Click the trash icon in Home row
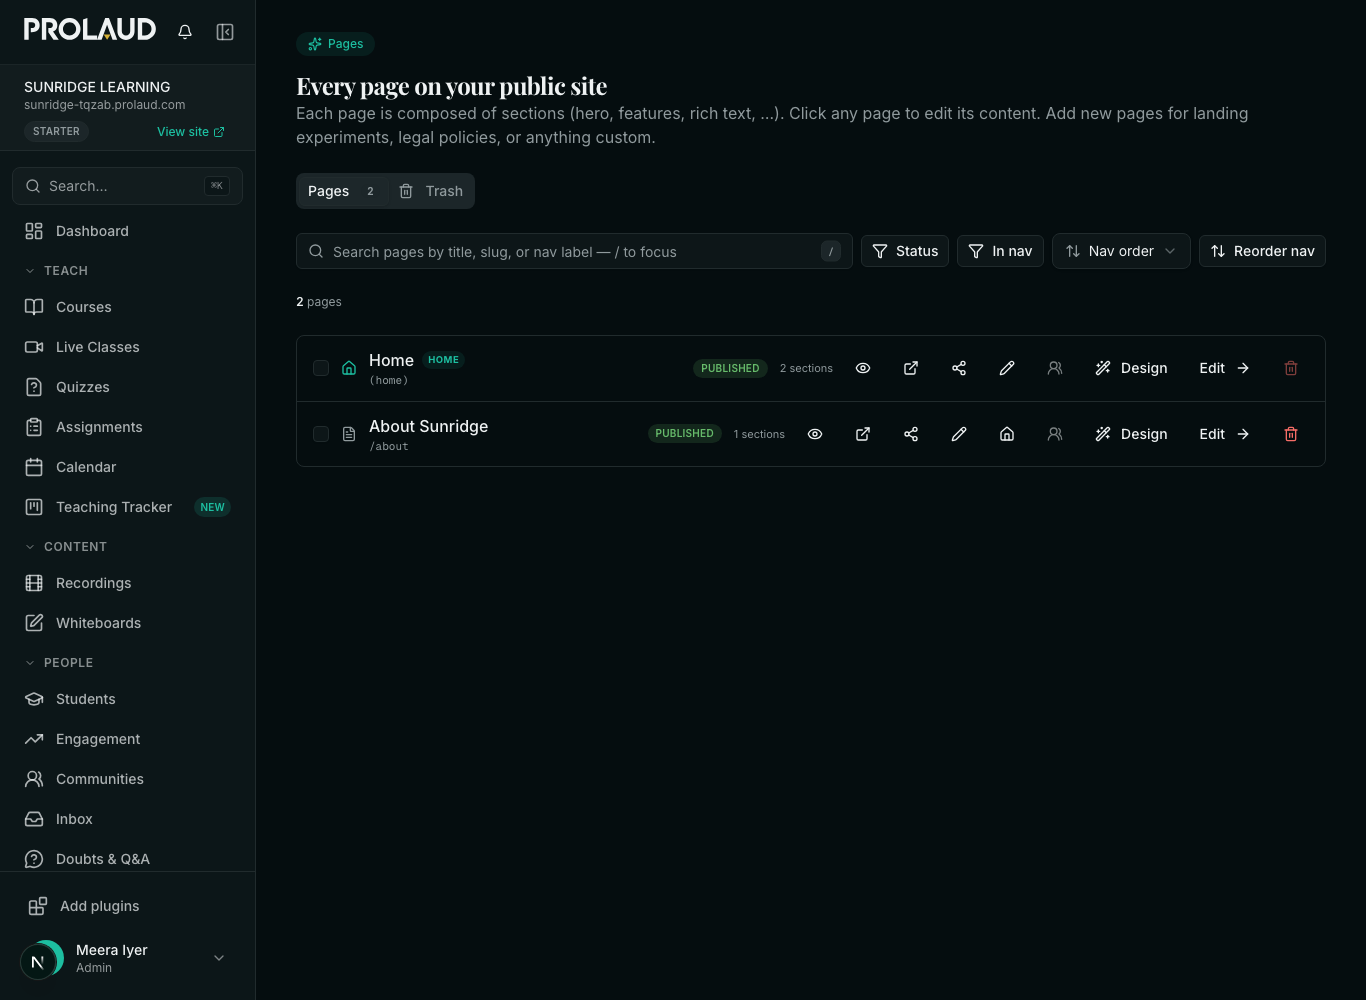This screenshot has width=1366, height=1000. 1291,368
